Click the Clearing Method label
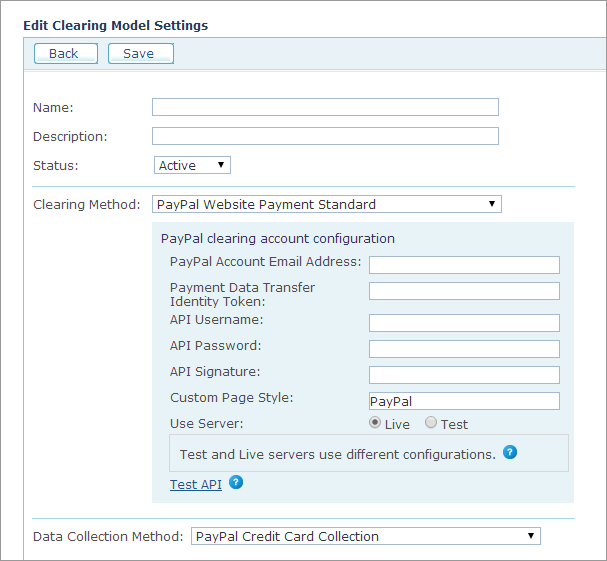This screenshot has height=561, width=607. [x=87, y=204]
